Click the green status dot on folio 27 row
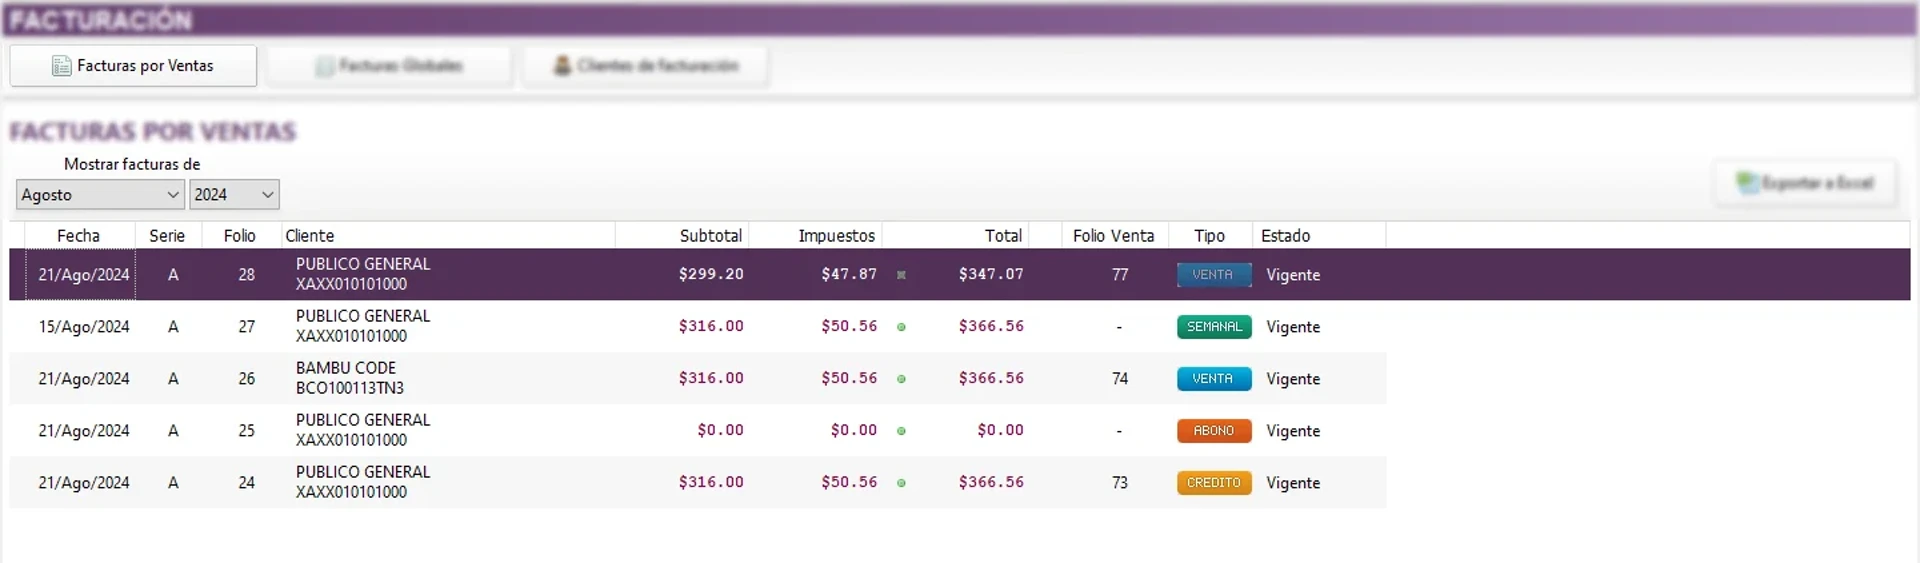 [901, 327]
